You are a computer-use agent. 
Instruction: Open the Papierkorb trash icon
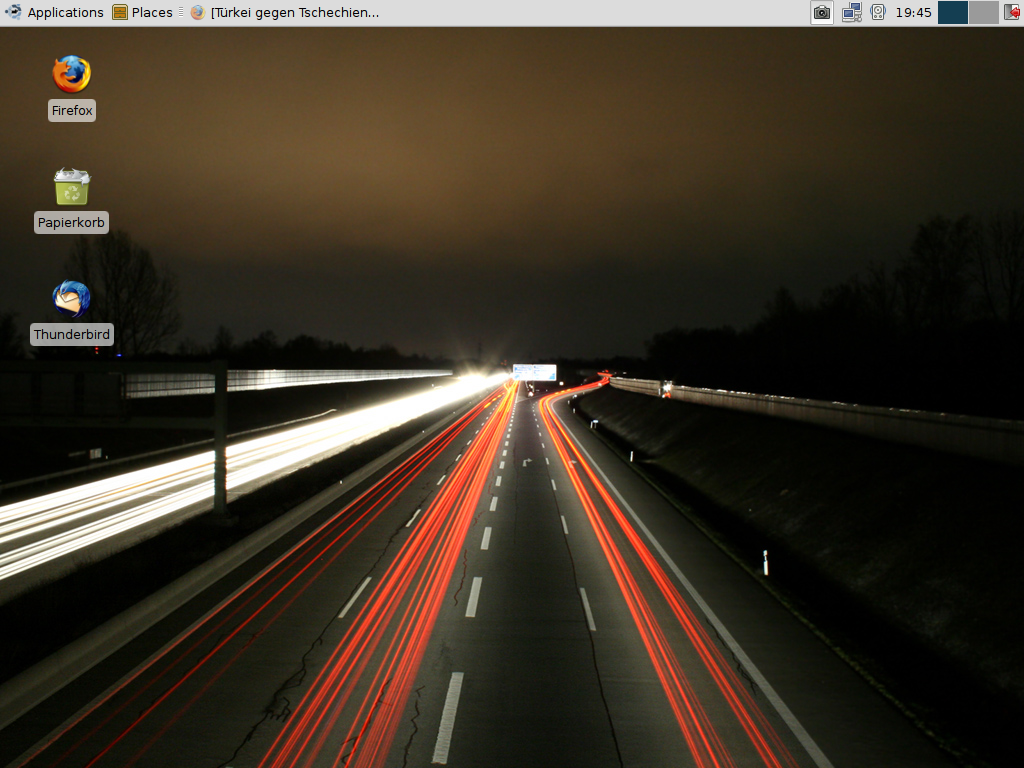71,187
